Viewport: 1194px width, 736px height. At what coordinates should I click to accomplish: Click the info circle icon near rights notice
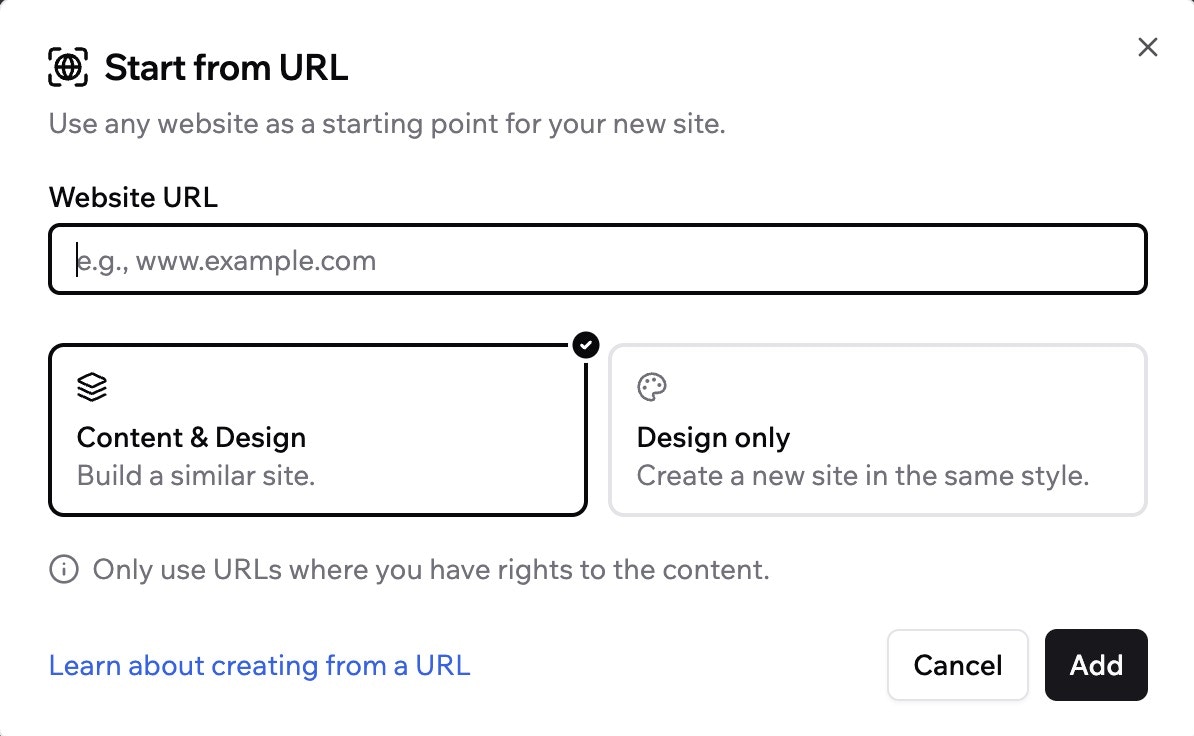point(63,569)
